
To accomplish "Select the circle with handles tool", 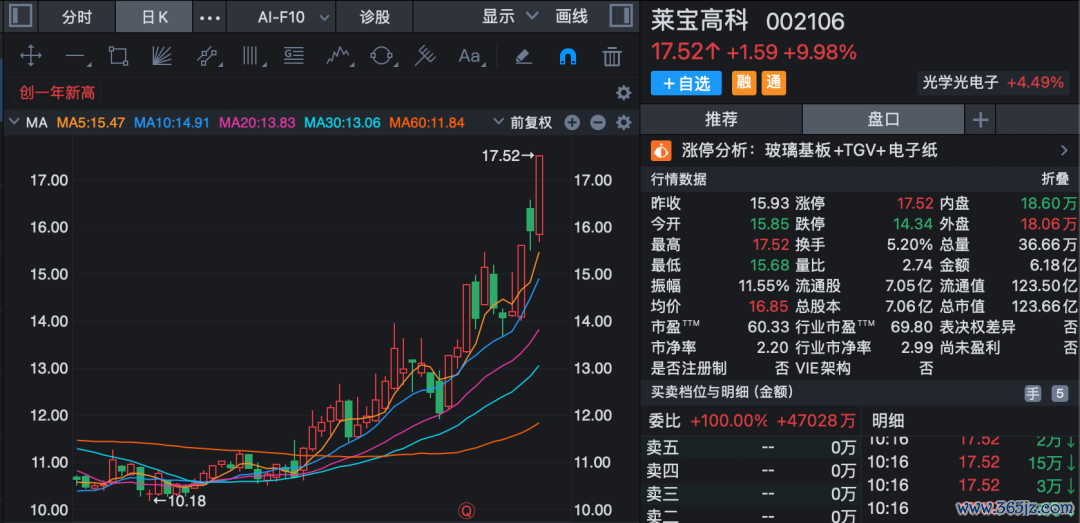I will click(382, 56).
